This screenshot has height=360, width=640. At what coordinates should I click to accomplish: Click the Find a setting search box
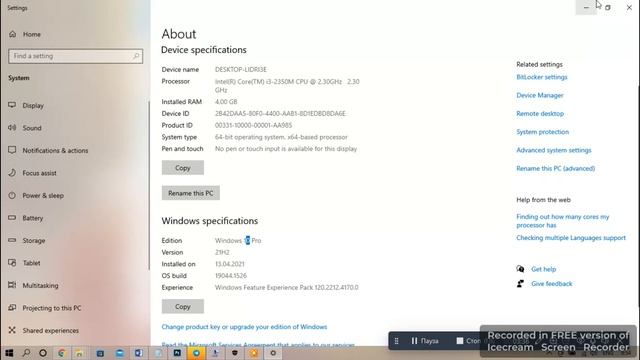(x=76, y=56)
